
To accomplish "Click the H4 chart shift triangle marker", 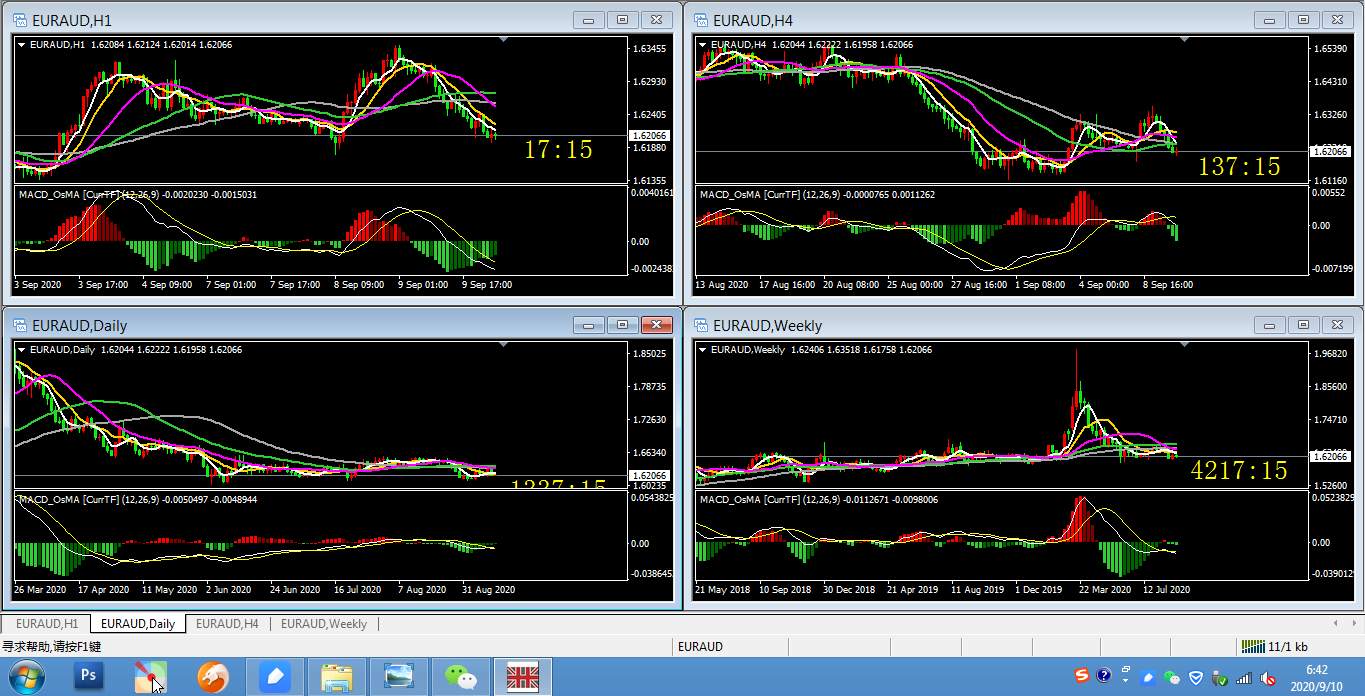I will (1184, 39).
